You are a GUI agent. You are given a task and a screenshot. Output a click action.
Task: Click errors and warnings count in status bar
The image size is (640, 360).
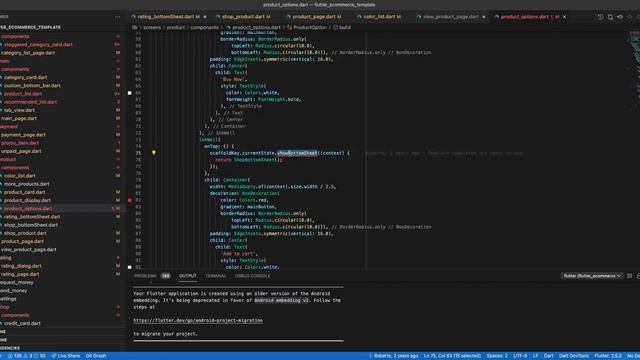[x=27, y=356]
